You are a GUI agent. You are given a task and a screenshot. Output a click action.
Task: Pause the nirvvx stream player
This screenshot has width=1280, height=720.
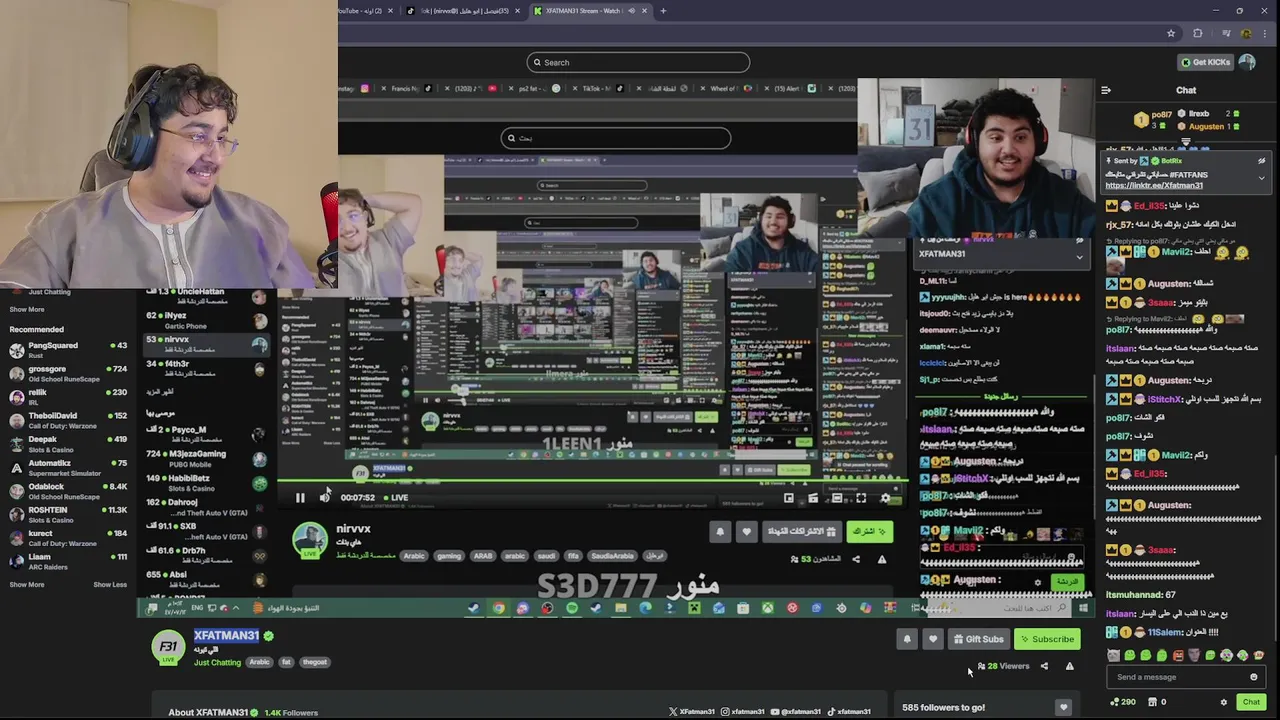[x=300, y=497]
